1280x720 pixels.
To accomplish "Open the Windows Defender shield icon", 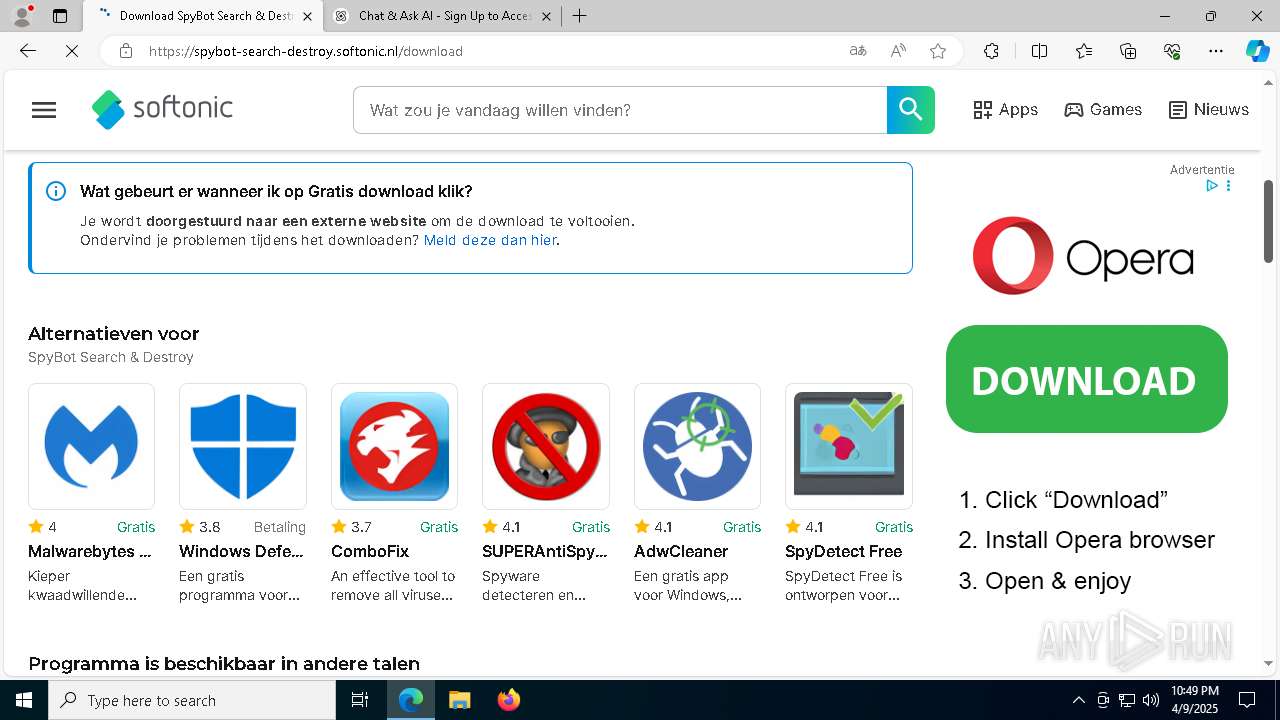I will tap(243, 446).
